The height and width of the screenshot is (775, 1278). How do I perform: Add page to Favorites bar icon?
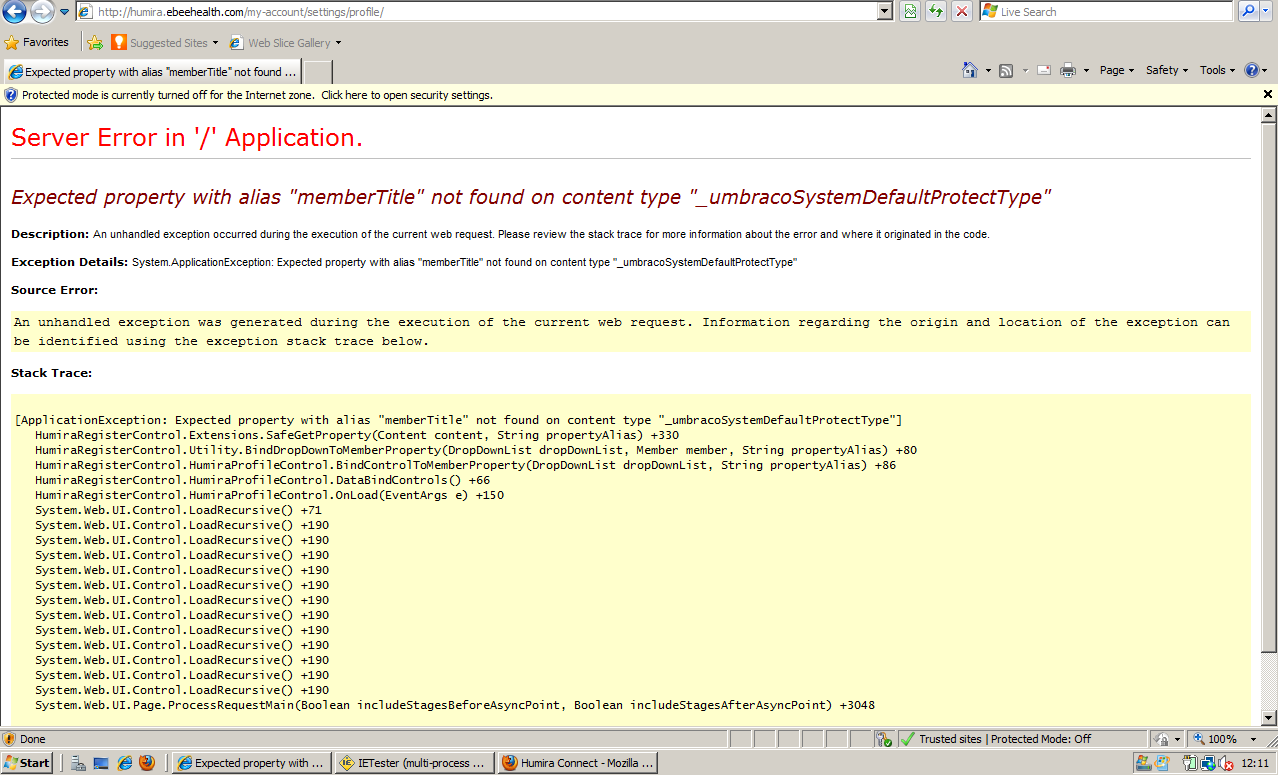coord(95,43)
